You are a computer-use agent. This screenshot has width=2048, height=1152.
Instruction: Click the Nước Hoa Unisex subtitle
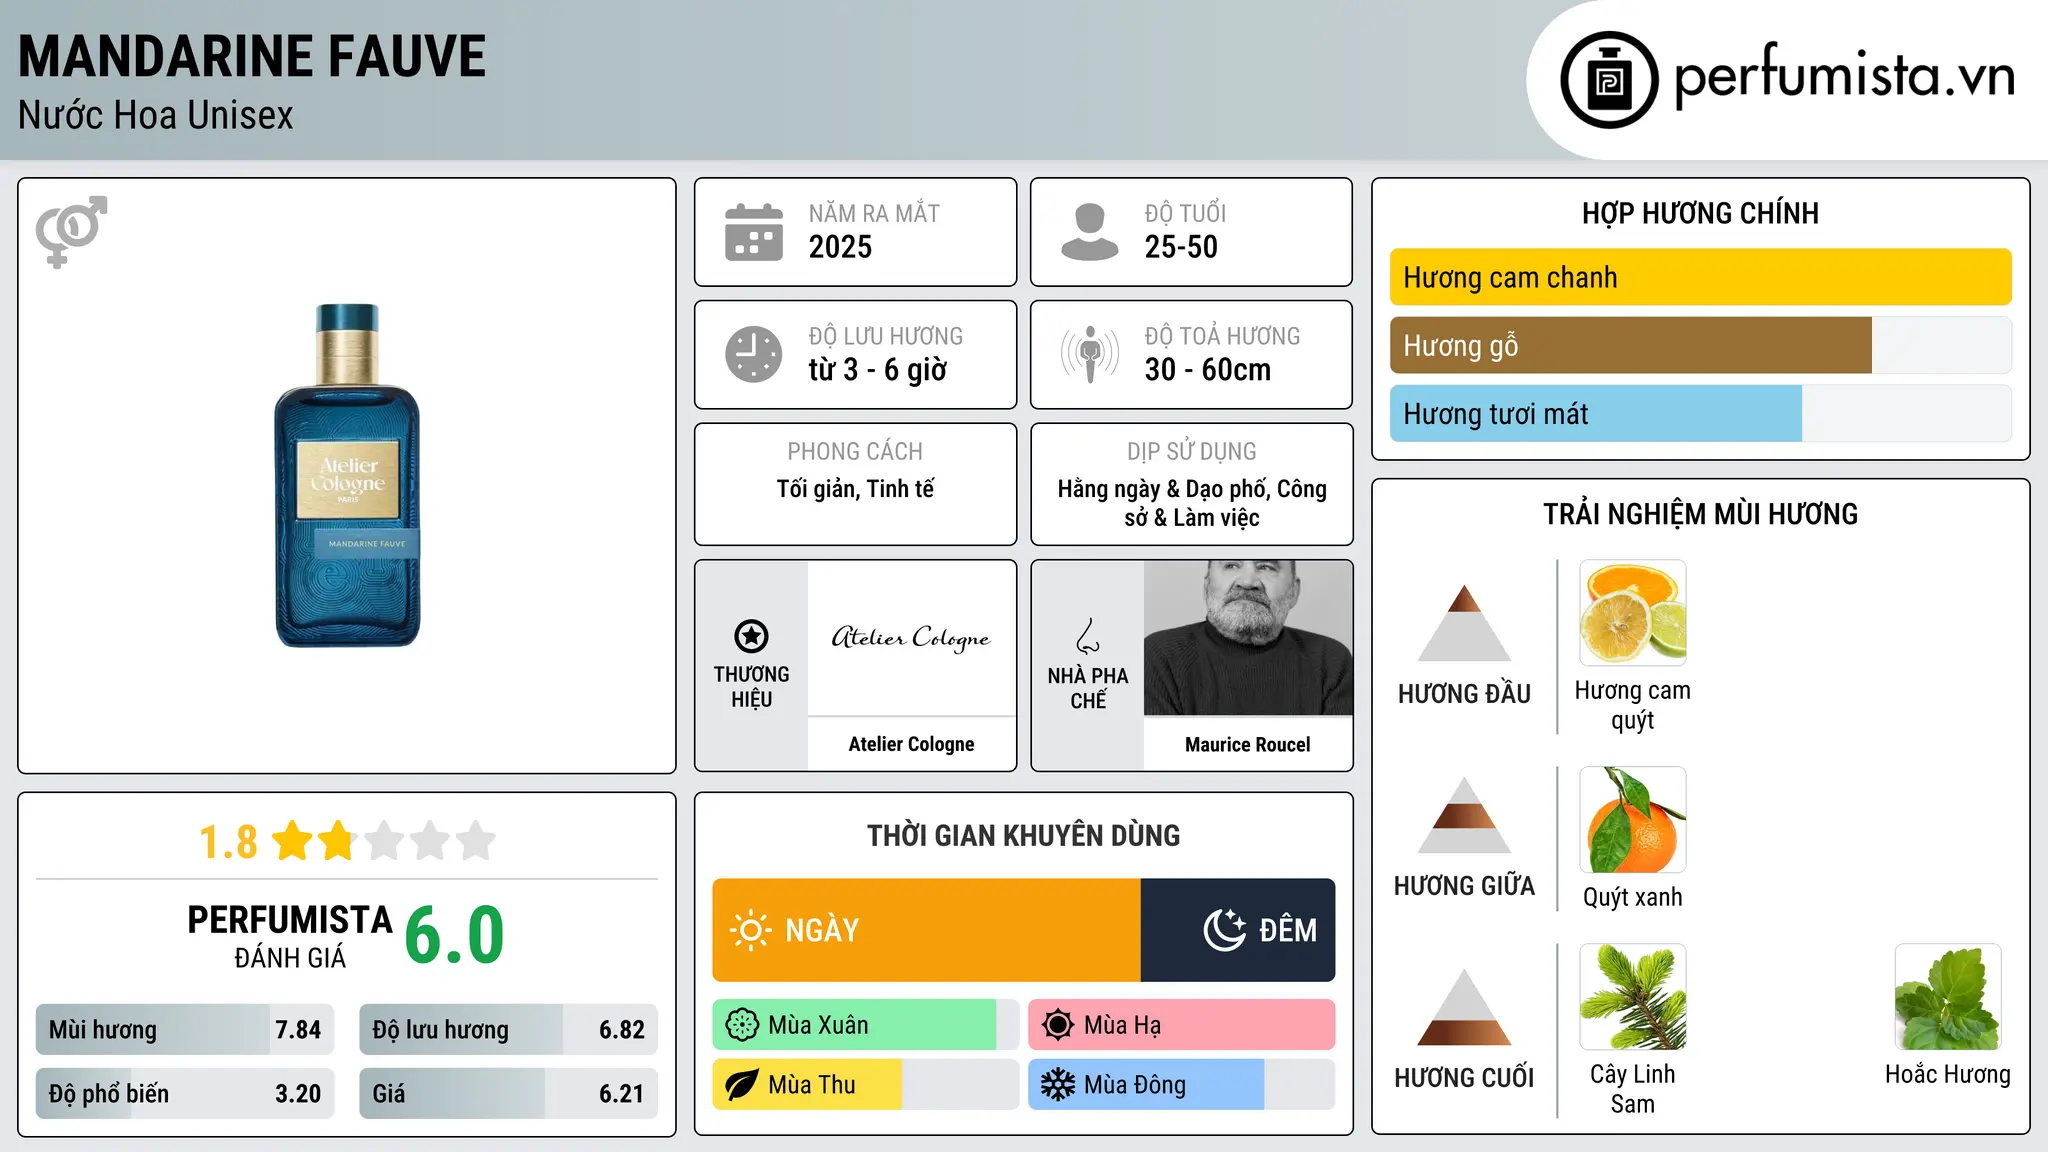tap(156, 116)
